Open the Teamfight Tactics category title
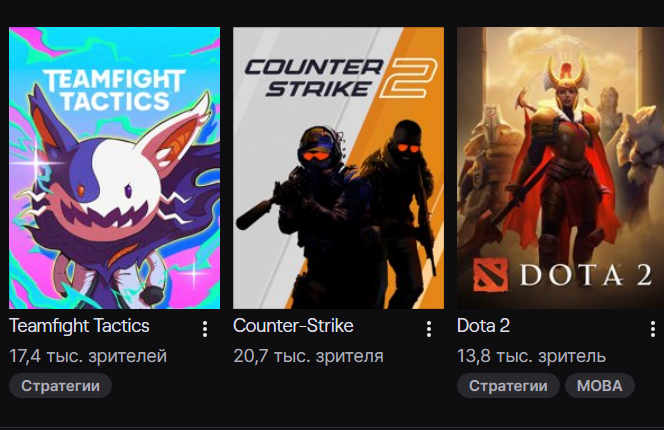This screenshot has width=664, height=430. [x=79, y=326]
